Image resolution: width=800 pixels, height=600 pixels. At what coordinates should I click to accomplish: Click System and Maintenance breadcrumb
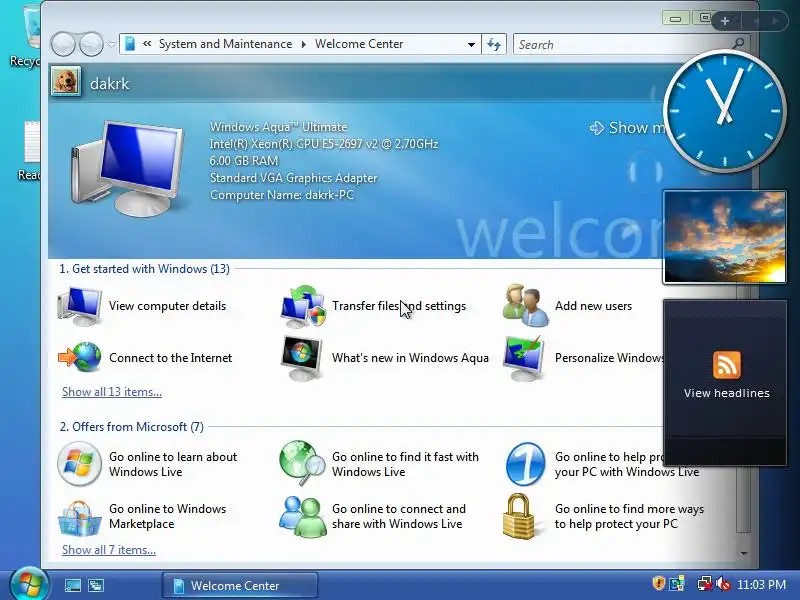point(226,44)
